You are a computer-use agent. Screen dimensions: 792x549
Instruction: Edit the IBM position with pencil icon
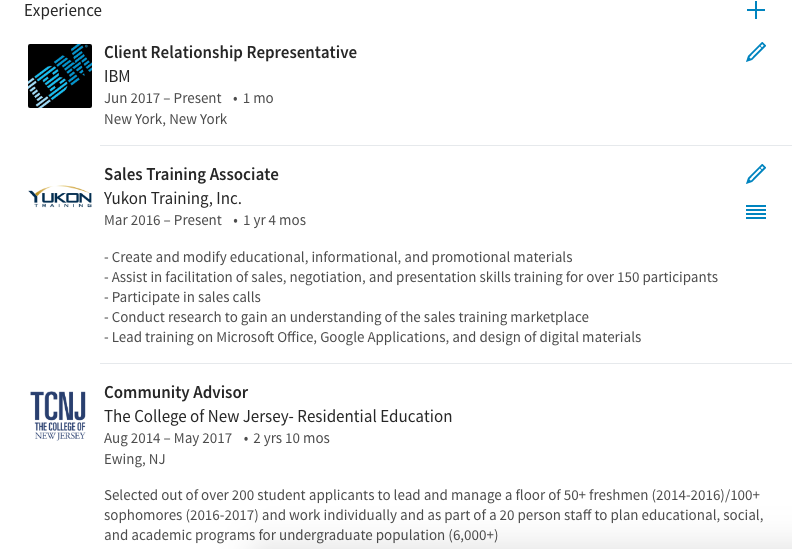756,52
